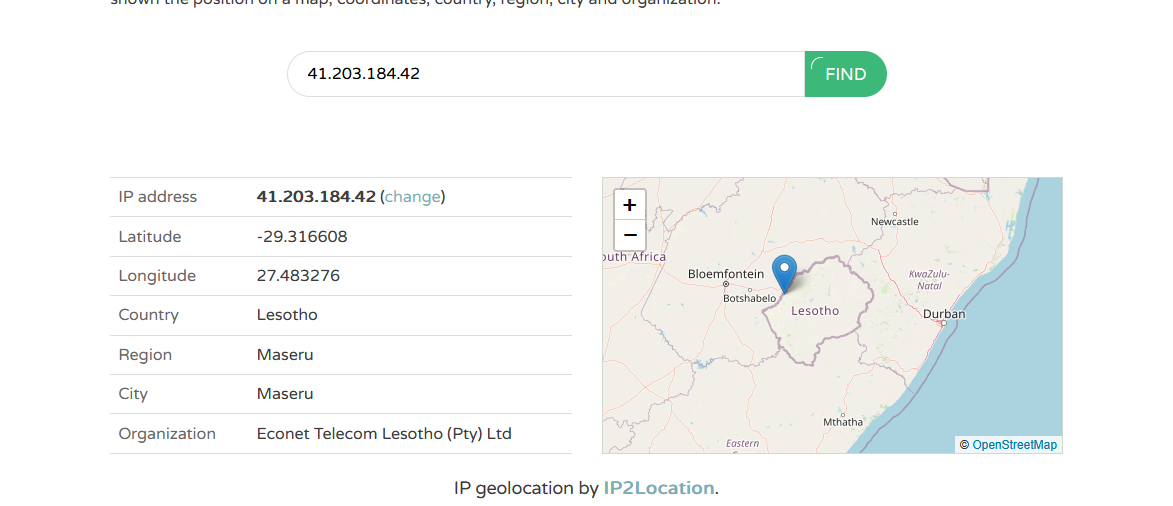Click the Botshabelo label on the map
This screenshot has height=506, width=1173.
(x=749, y=298)
